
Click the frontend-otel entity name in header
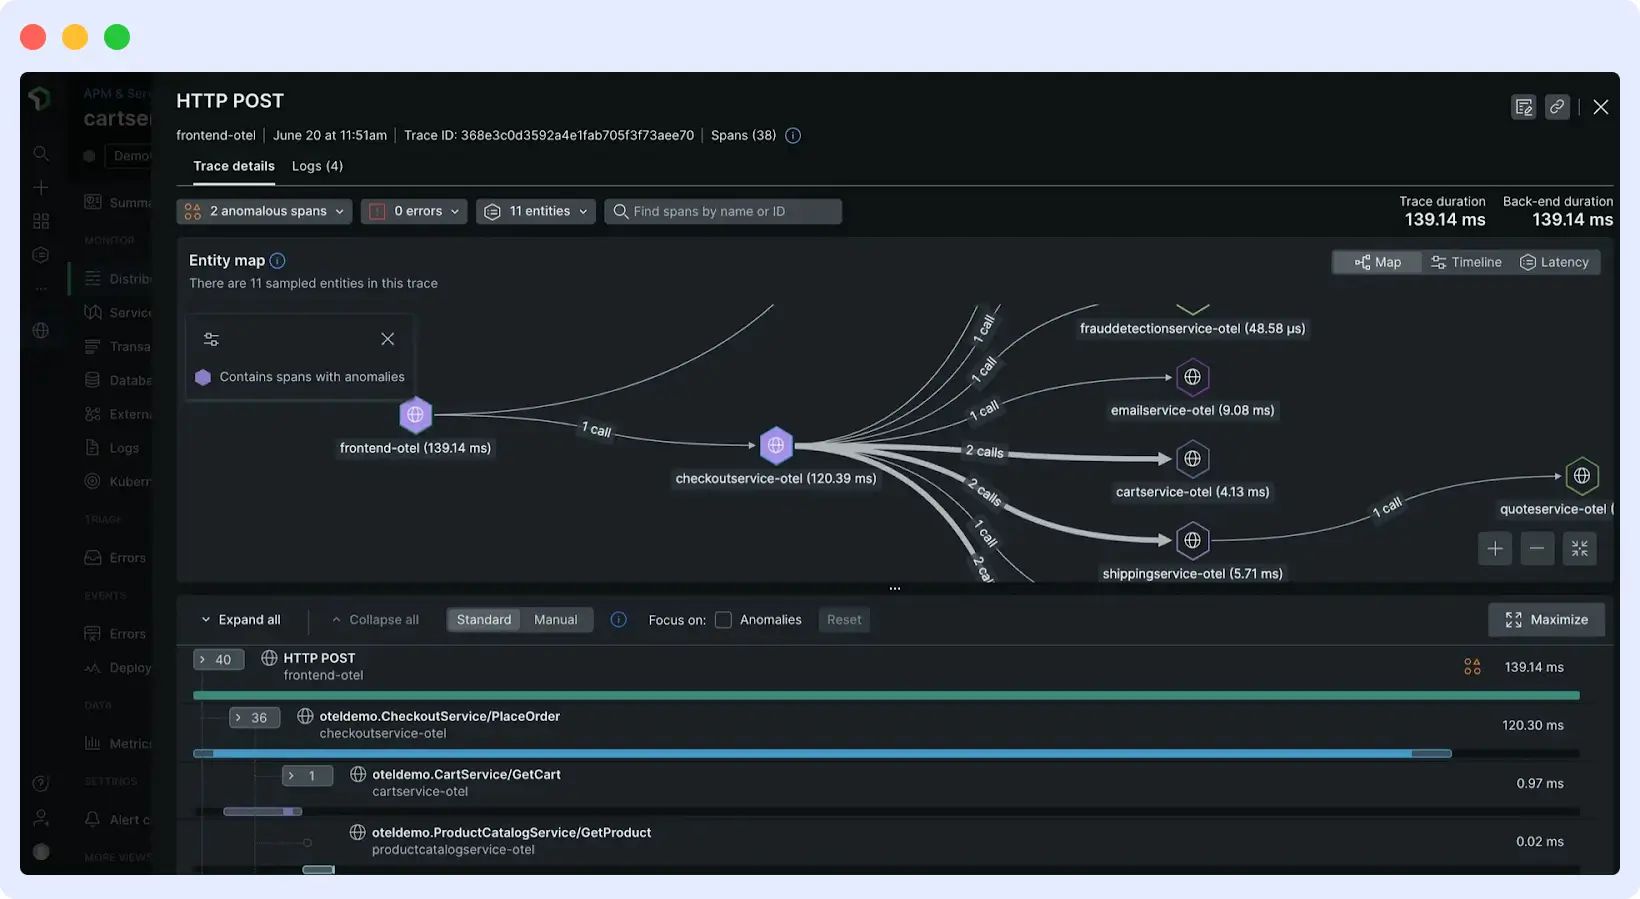point(216,135)
